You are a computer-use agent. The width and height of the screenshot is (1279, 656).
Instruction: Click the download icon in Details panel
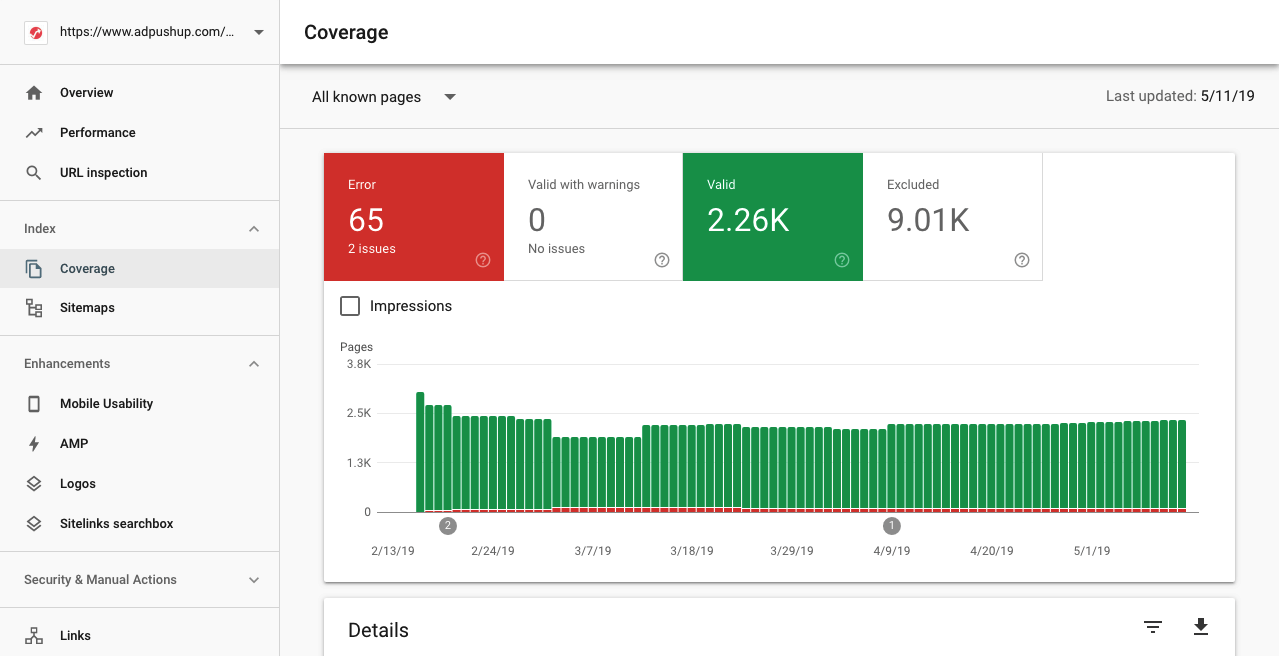(1200, 627)
